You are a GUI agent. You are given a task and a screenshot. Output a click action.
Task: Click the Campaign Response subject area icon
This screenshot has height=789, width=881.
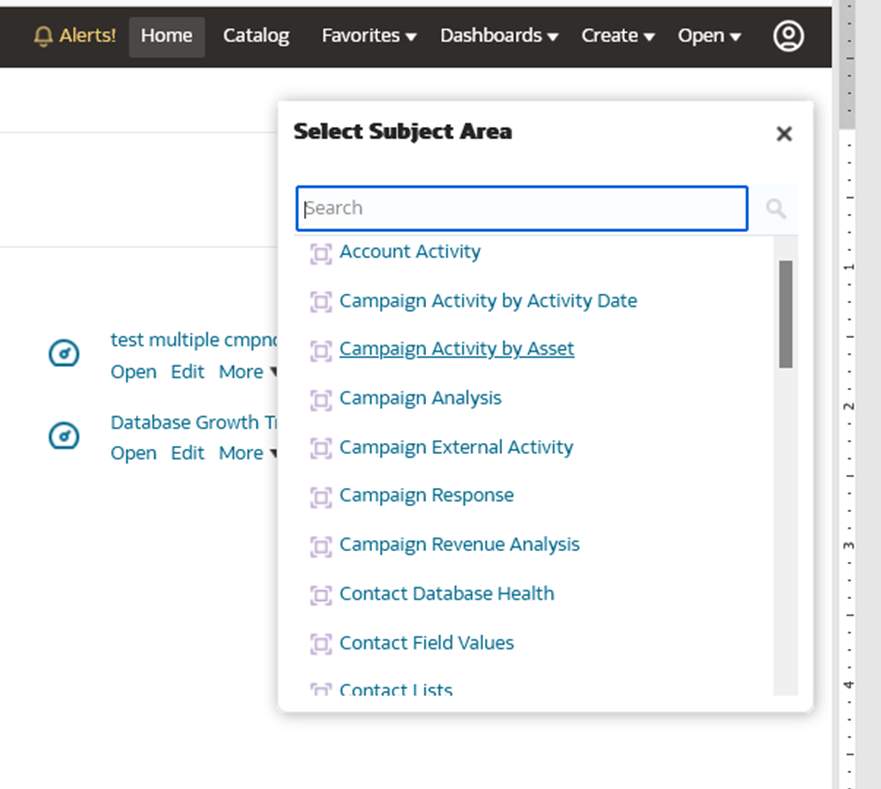(x=321, y=497)
